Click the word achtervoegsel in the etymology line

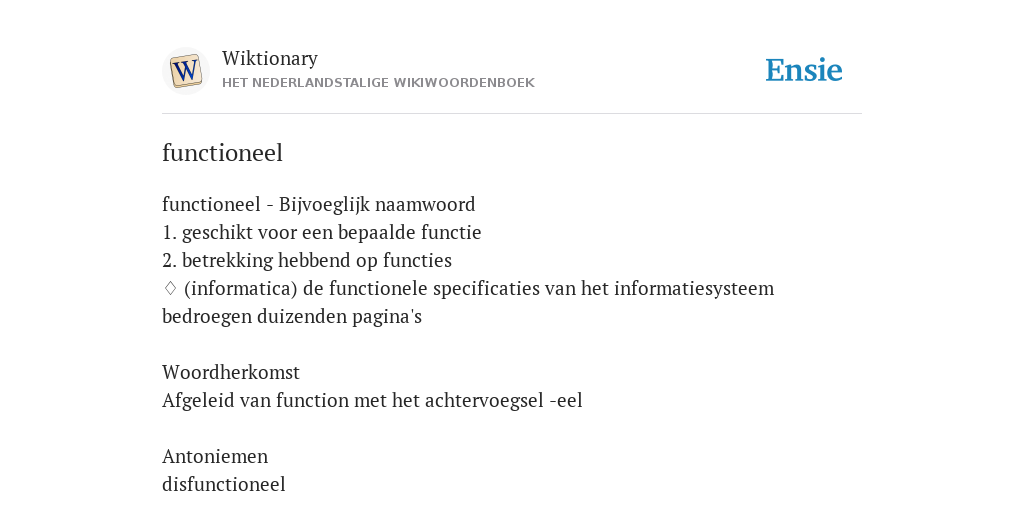click(x=484, y=400)
